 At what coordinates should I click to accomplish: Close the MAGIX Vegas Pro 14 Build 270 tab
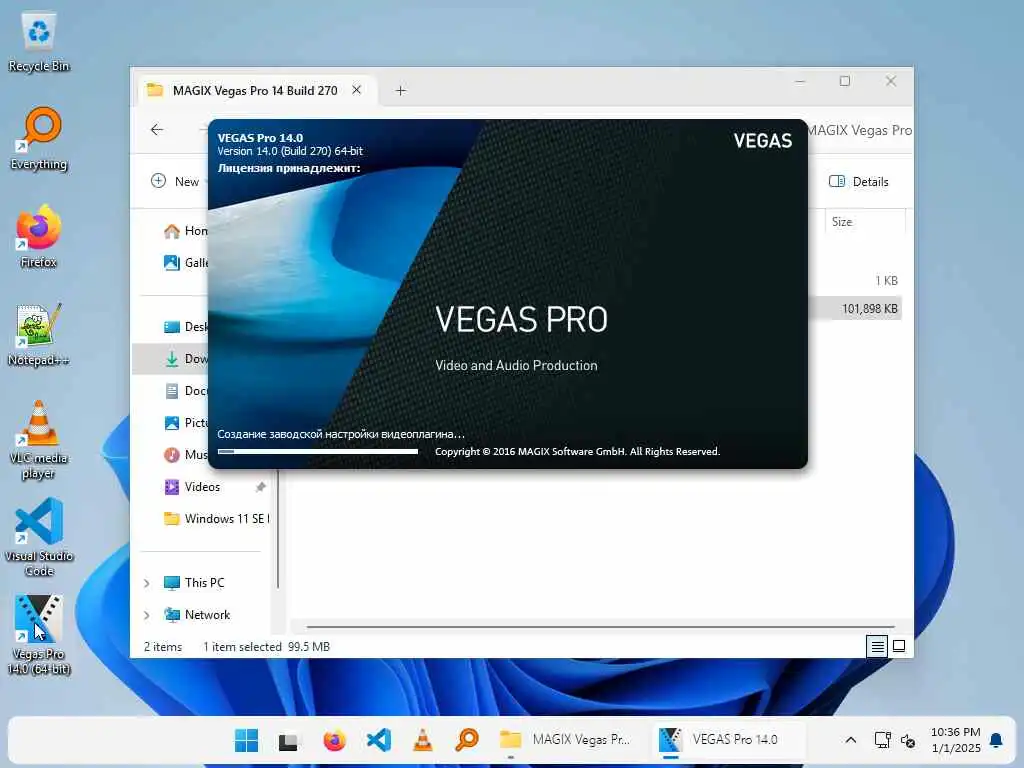click(357, 90)
